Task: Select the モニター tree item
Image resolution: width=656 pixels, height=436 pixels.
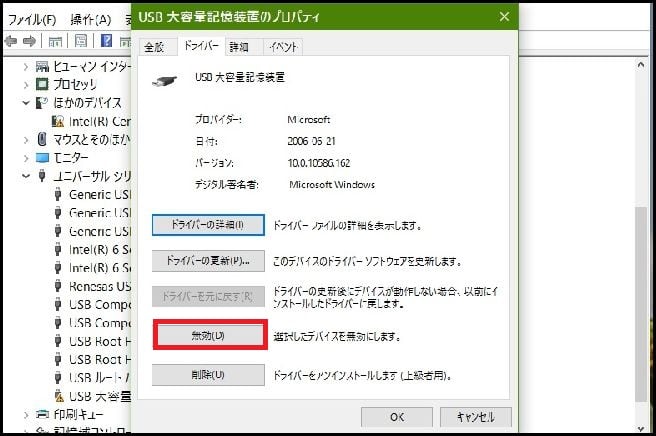Action: [71, 158]
